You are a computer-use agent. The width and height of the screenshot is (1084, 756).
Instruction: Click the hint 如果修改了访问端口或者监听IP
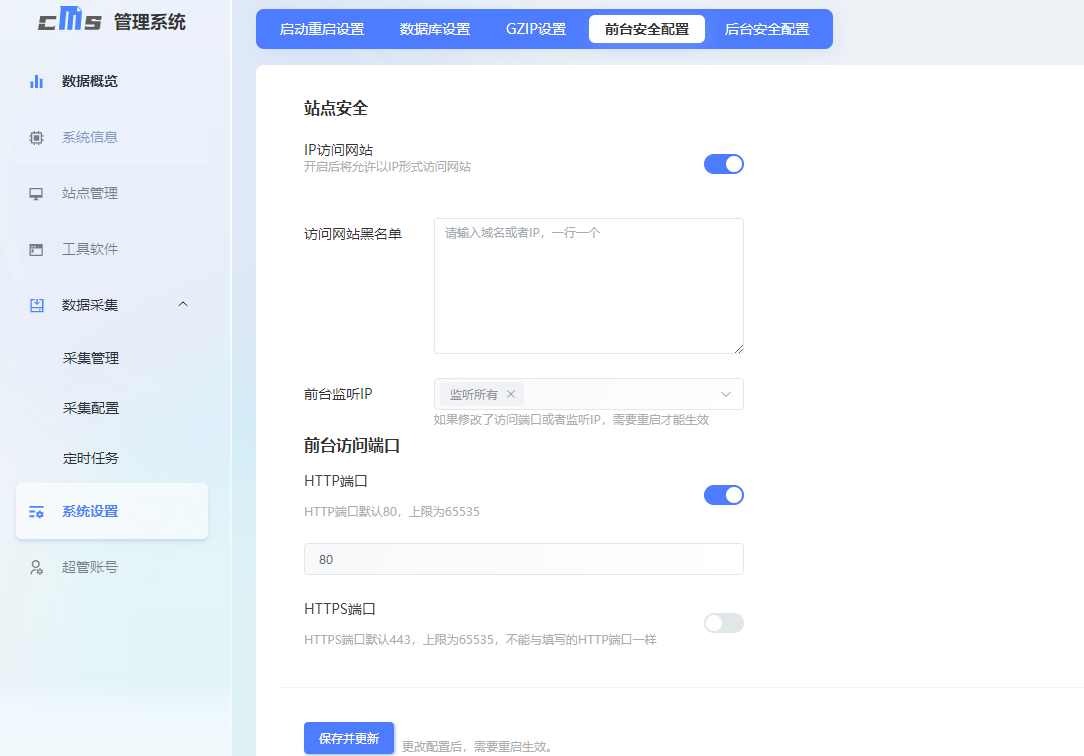(x=571, y=419)
